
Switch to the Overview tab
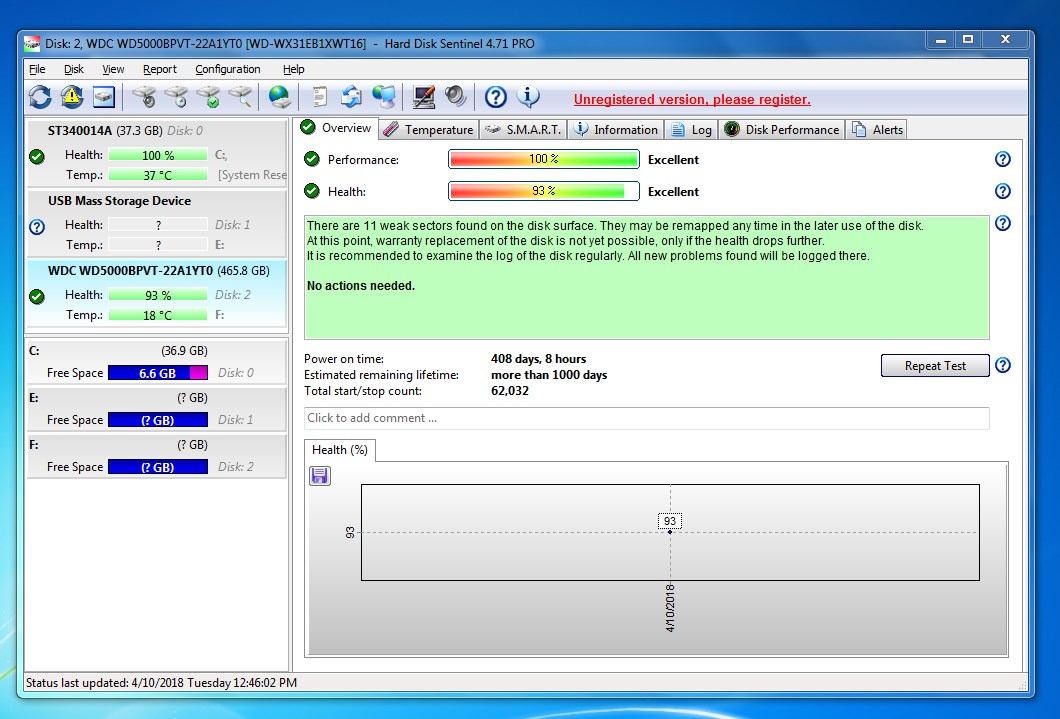click(336, 128)
